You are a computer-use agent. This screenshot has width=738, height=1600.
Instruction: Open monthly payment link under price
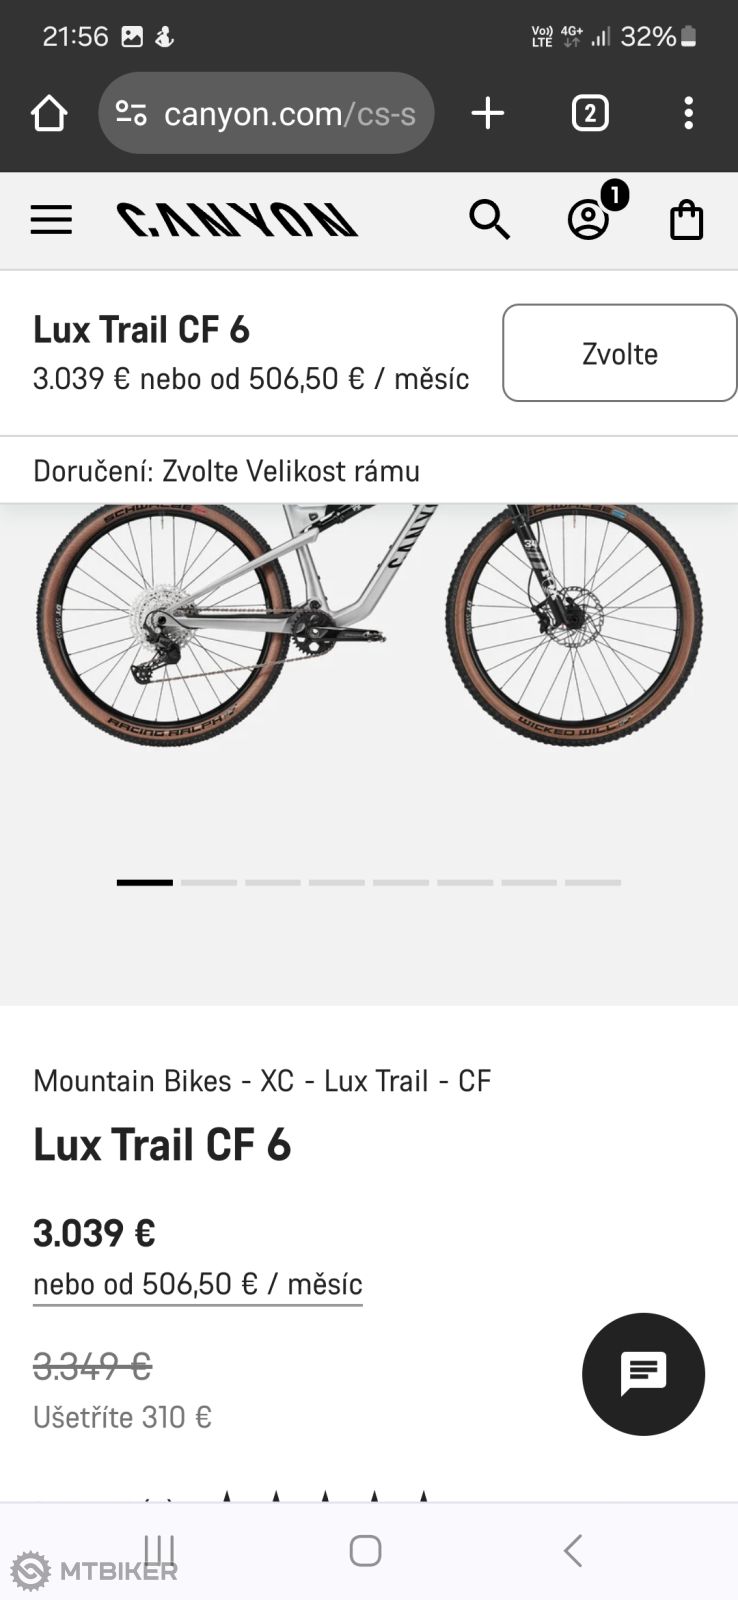[197, 1284]
